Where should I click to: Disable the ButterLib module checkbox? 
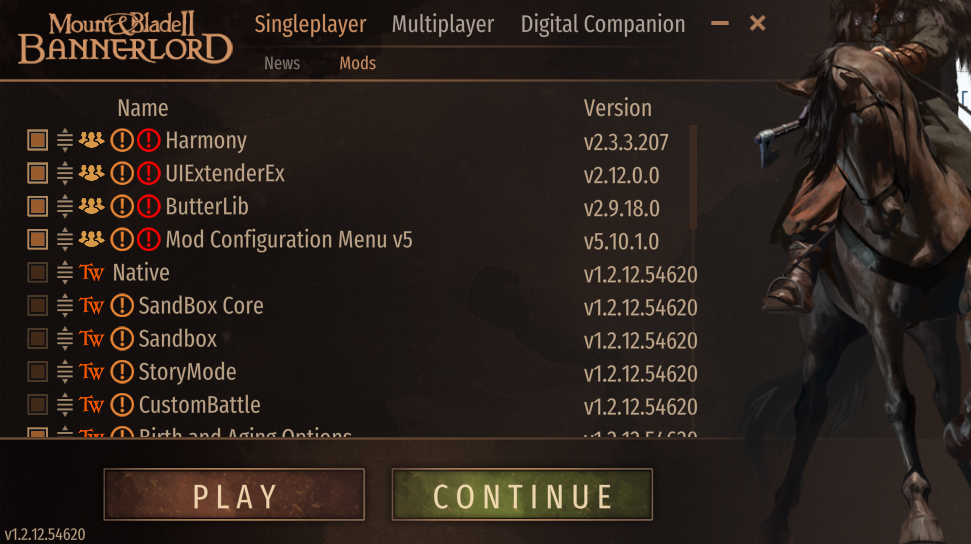click(x=38, y=206)
